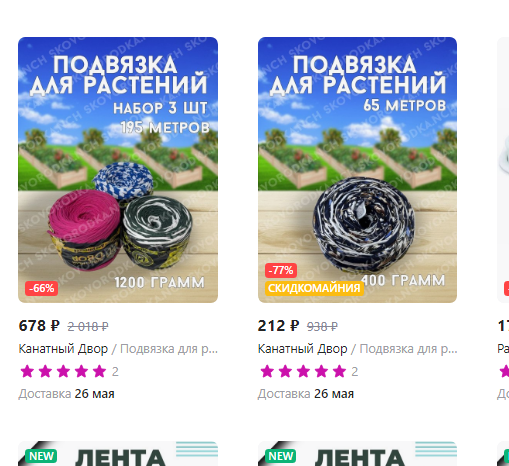Click the 678 ₽ price
The height and width of the screenshot is (466, 509).
click(39, 326)
